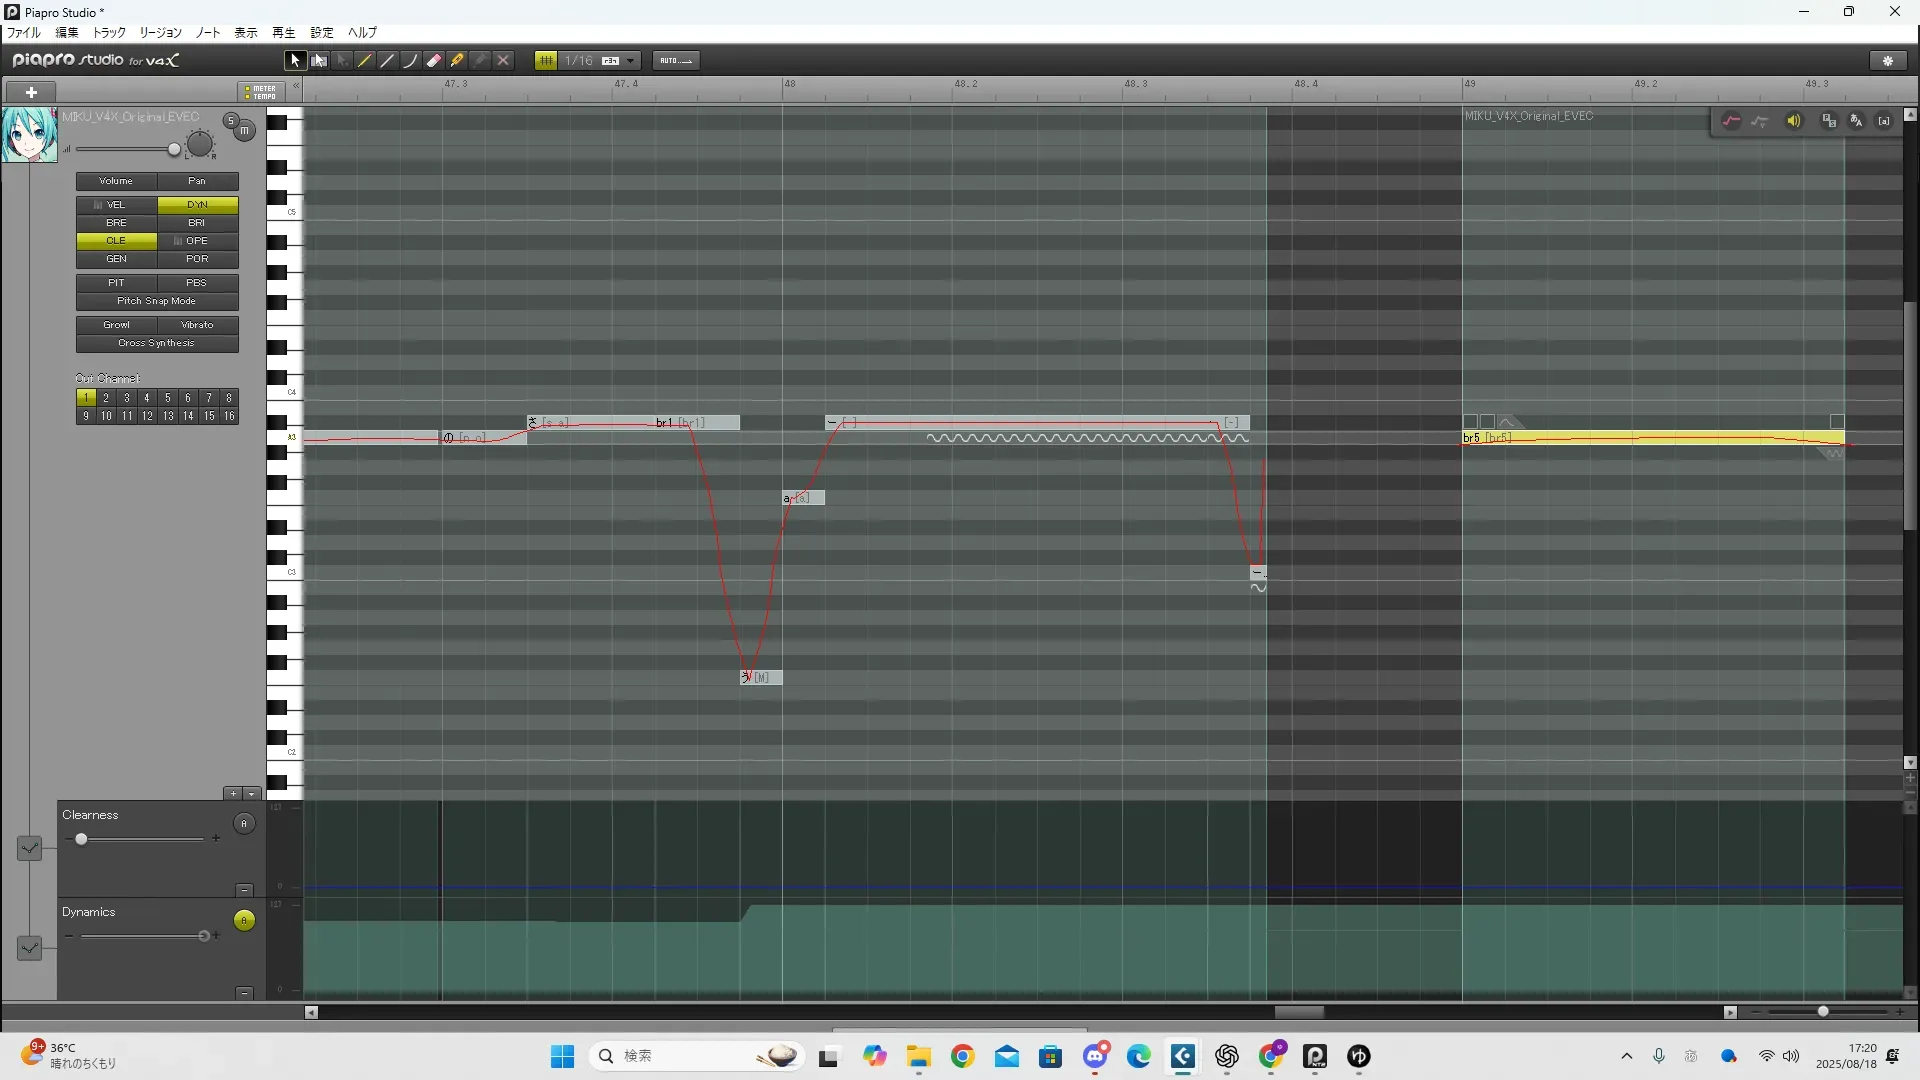
Task: Expand the Clearness parameter selector
Action: (29, 848)
